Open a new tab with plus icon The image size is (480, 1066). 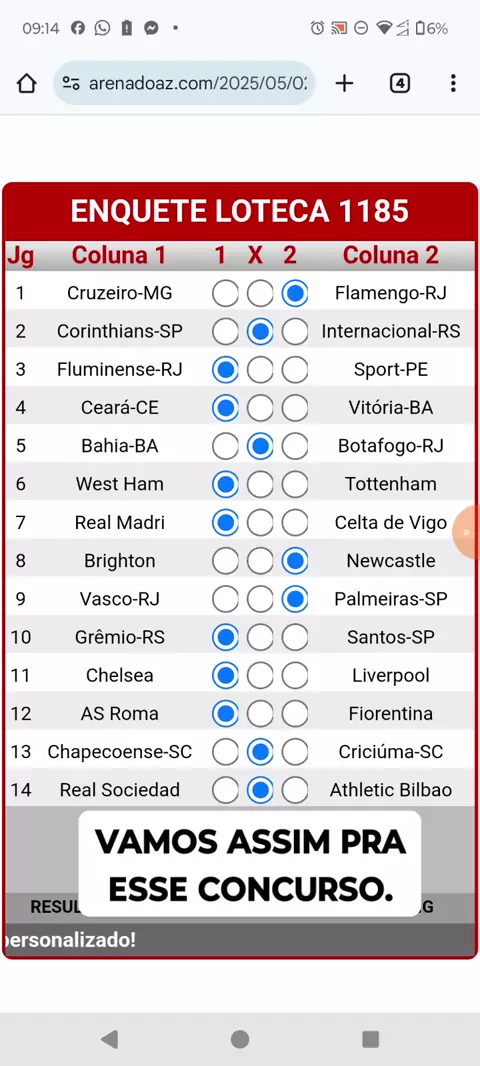tap(345, 83)
